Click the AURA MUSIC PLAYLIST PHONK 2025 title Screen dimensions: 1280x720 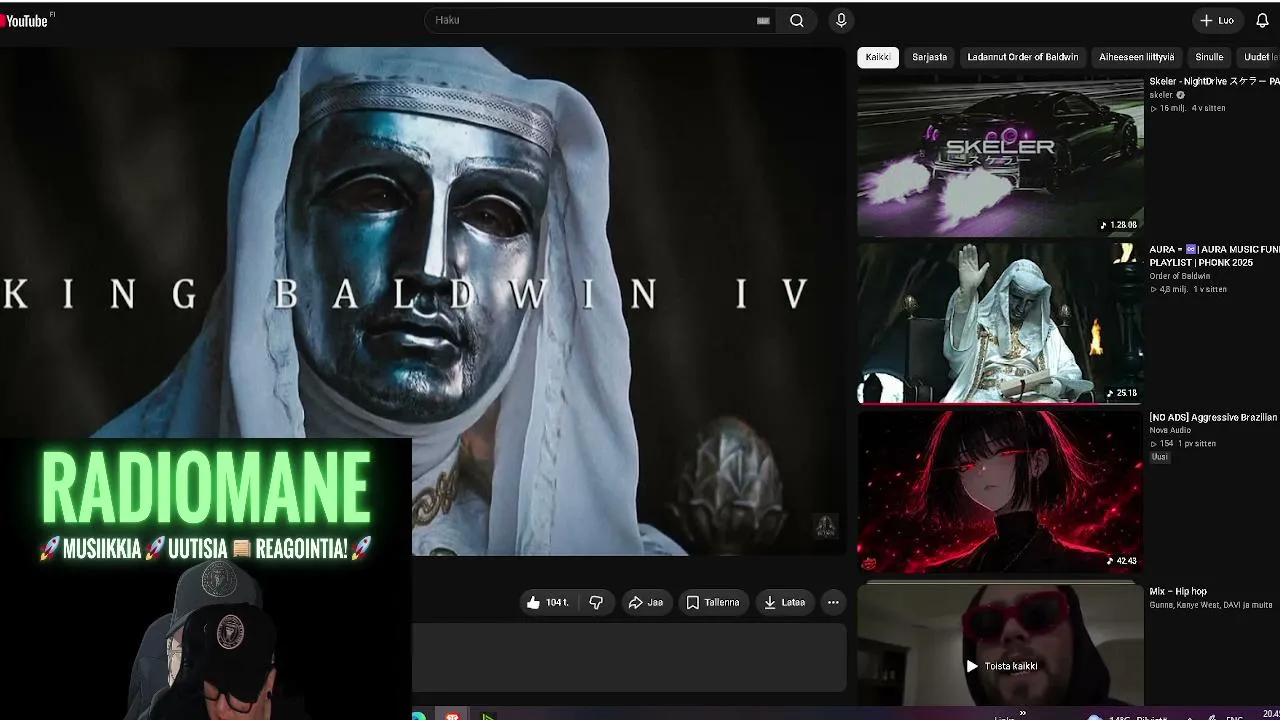pos(1214,256)
